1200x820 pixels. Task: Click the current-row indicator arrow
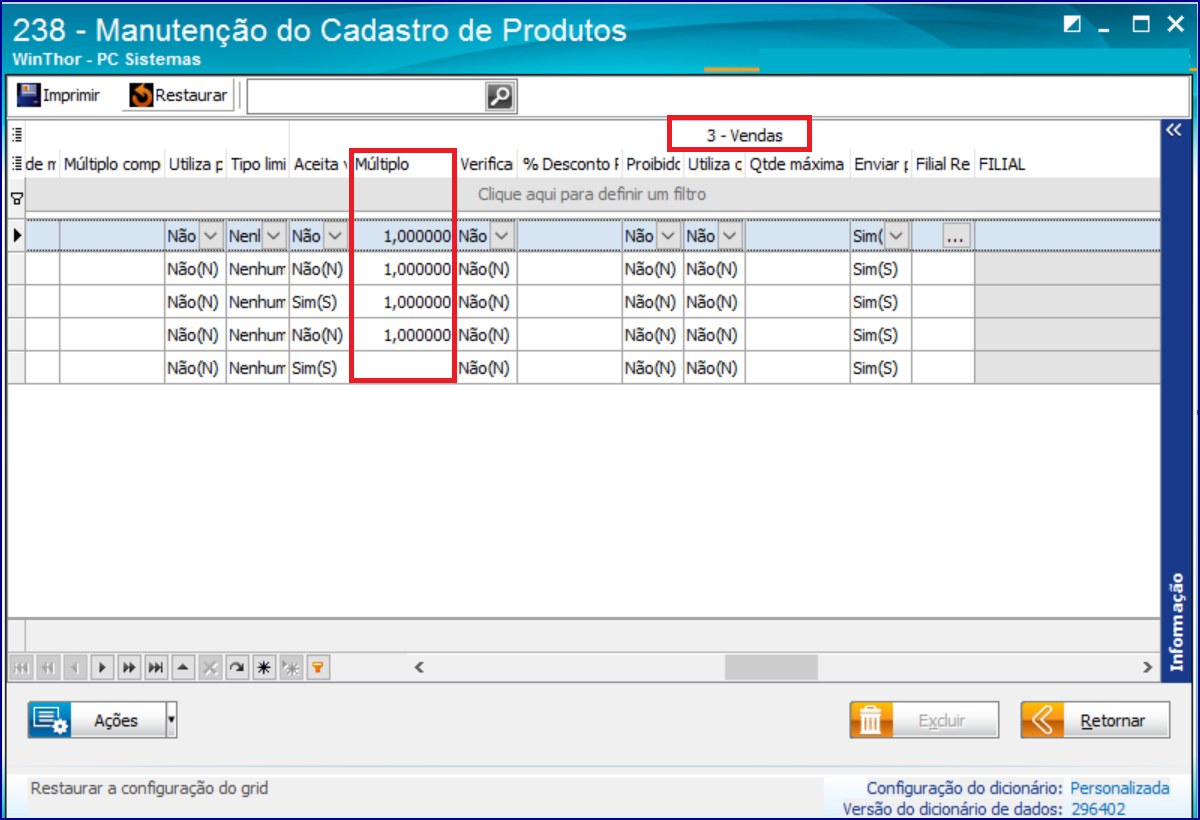point(16,235)
